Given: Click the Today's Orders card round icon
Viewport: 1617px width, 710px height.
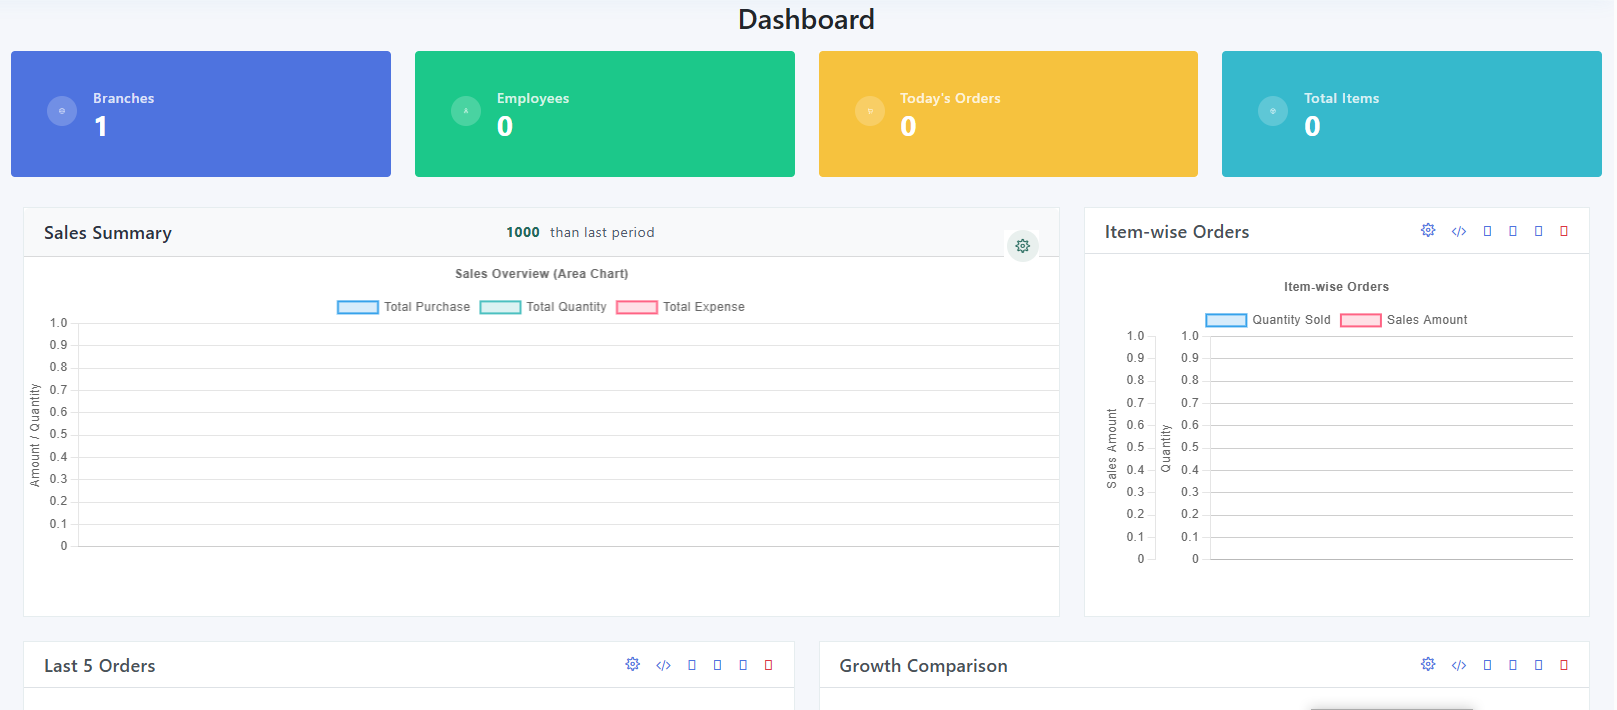Looking at the screenshot, I should (x=870, y=111).
